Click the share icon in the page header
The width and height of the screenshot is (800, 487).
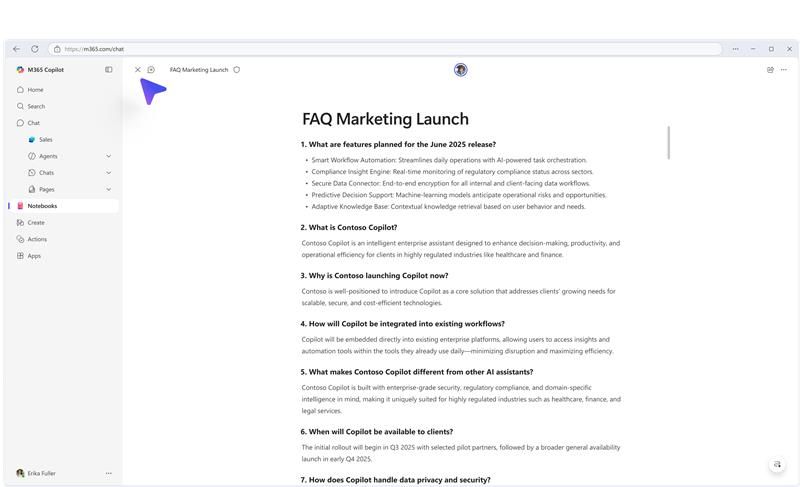point(770,70)
